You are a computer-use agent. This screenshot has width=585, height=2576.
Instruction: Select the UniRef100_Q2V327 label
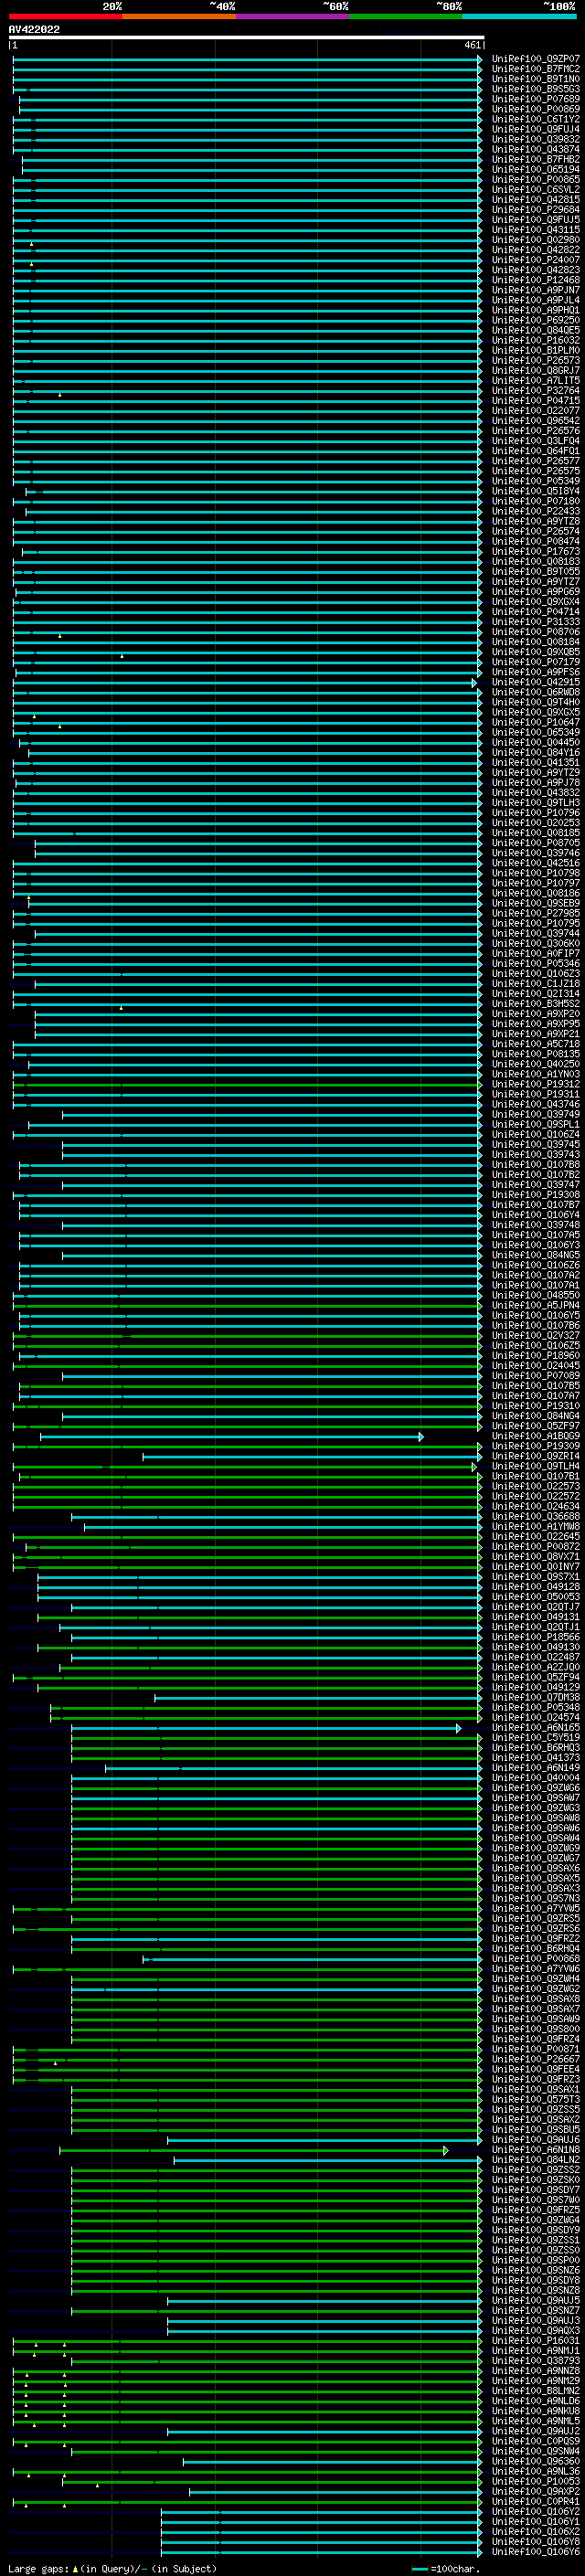click(535, 1336)
